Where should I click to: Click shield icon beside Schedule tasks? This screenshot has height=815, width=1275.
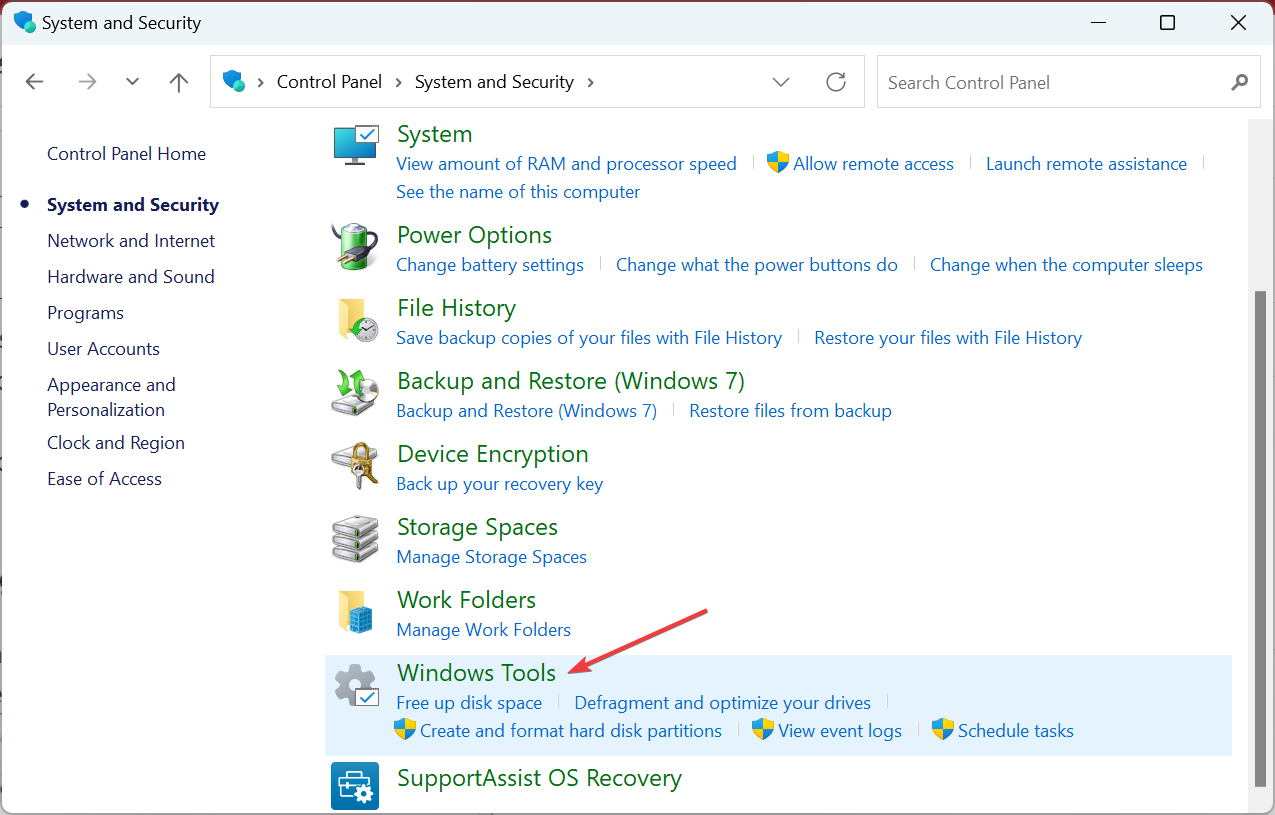coord(943,730)
